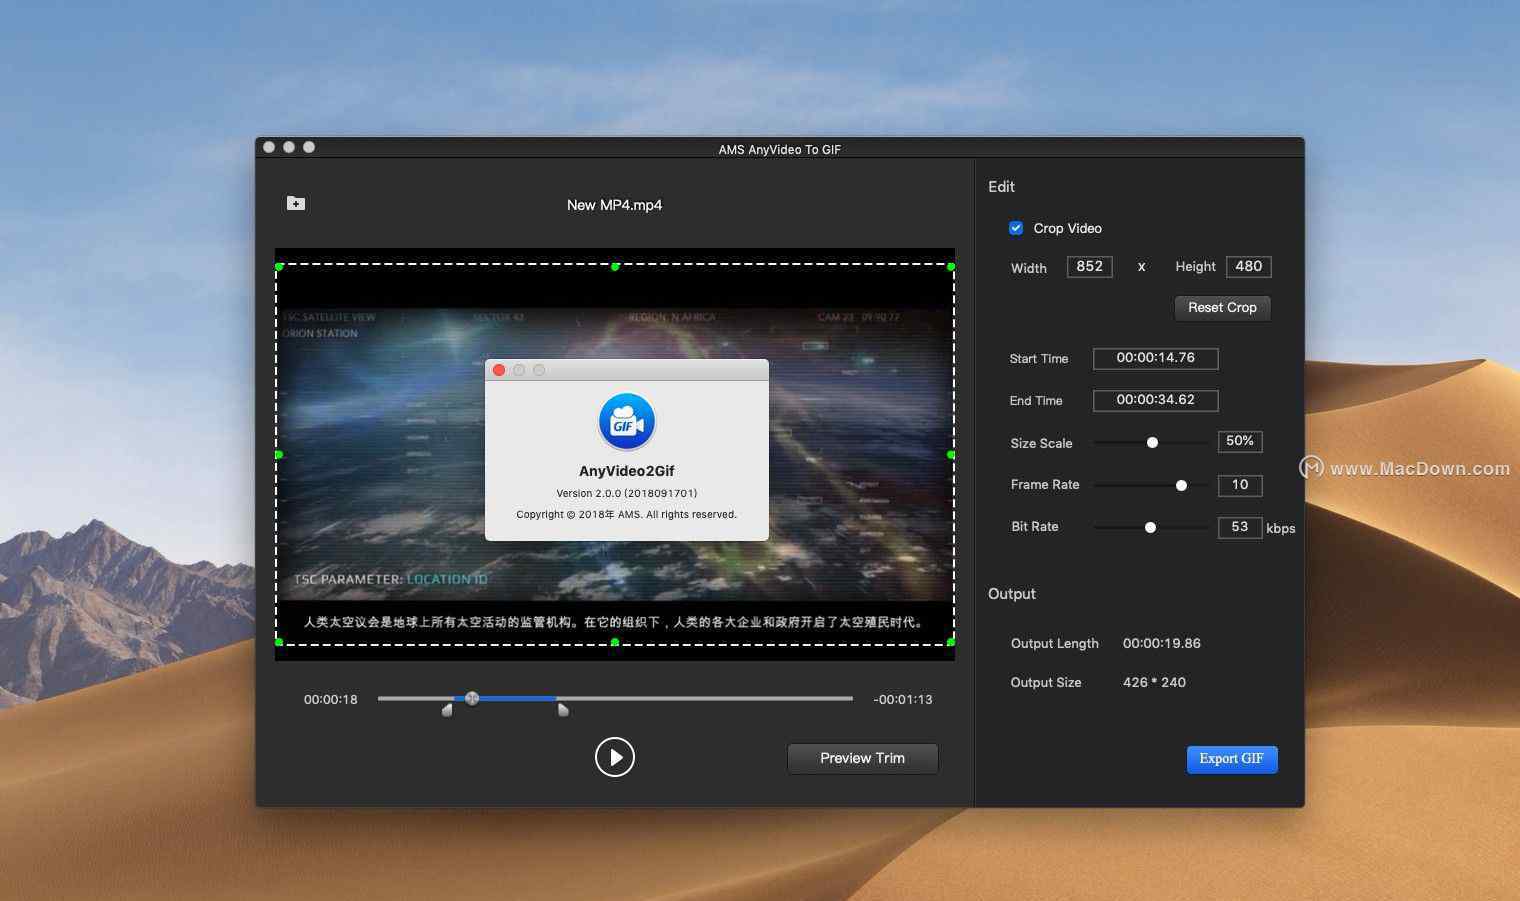This screenshot has width=1520, height=901.
Task: Click the kbps unit label
Action: (x=1281, y=529)
